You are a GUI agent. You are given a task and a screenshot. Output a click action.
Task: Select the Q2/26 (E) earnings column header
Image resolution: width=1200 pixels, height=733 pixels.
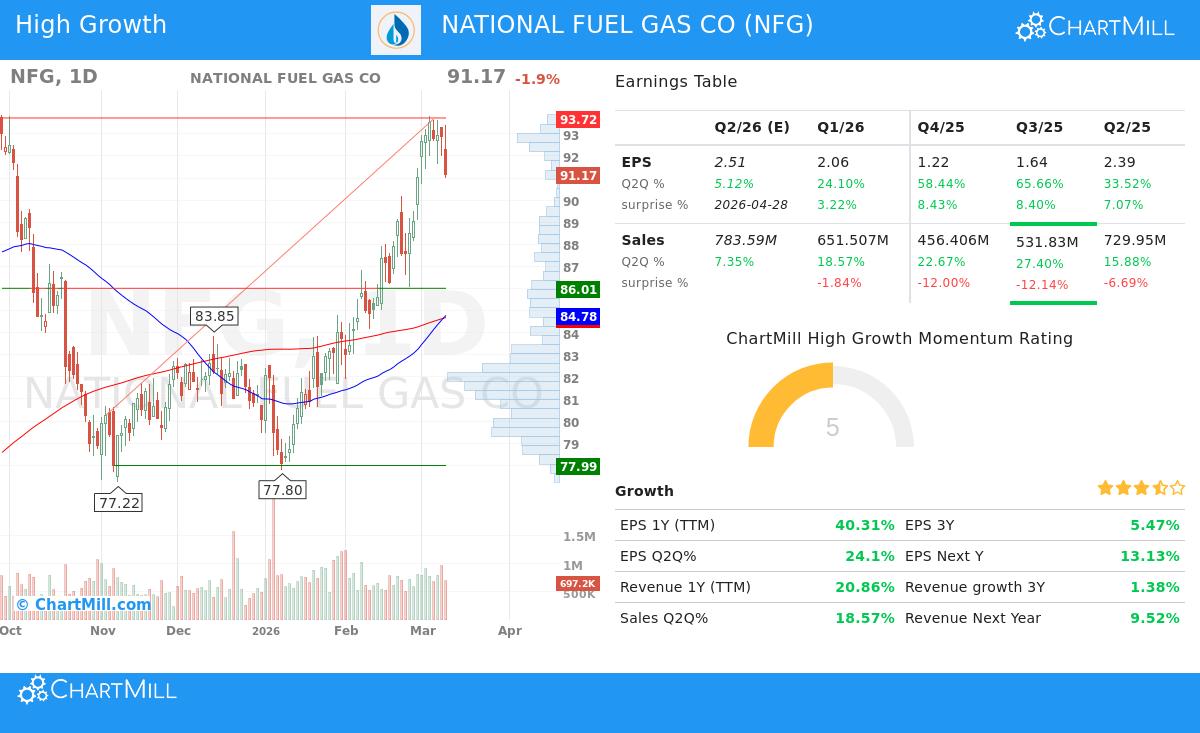point(752,127)
